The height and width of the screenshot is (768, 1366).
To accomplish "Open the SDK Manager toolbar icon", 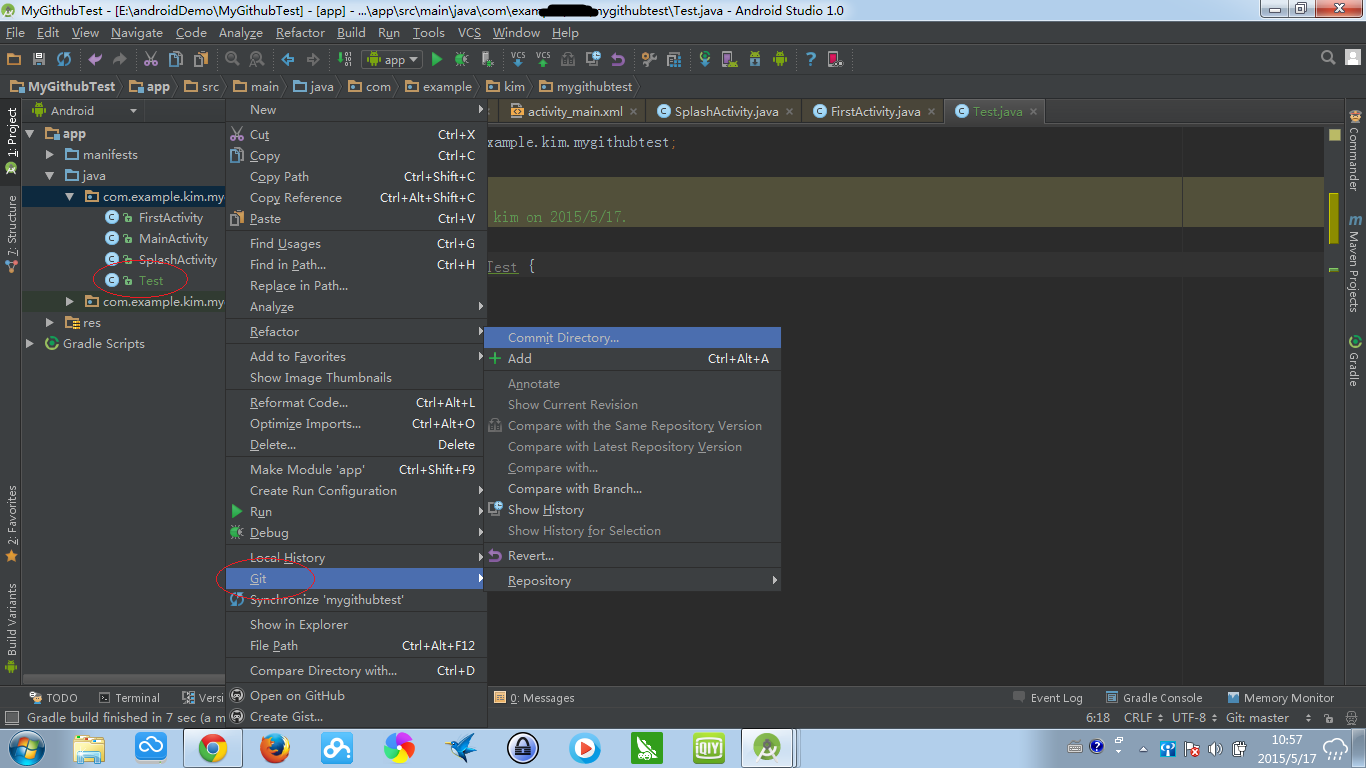I will pos(754,60).
